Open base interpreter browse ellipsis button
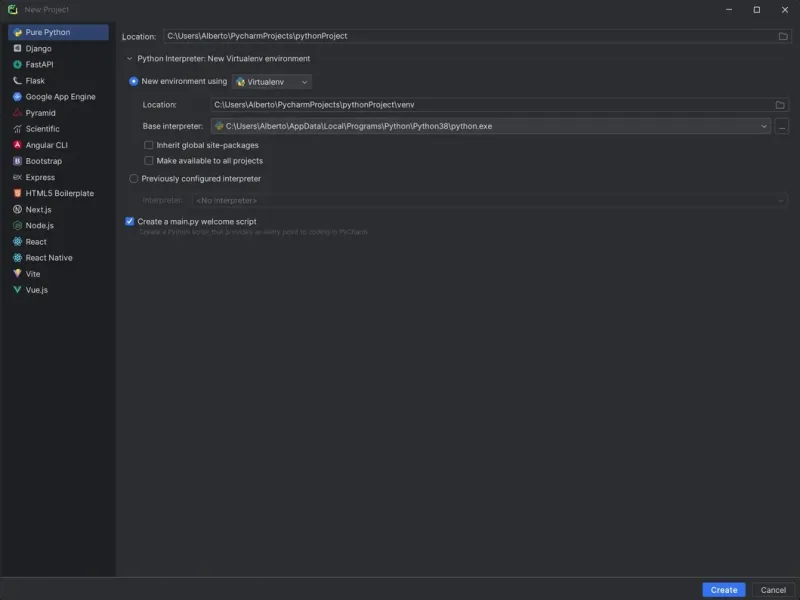Viewport: 800px width, 600px height. 782,127
